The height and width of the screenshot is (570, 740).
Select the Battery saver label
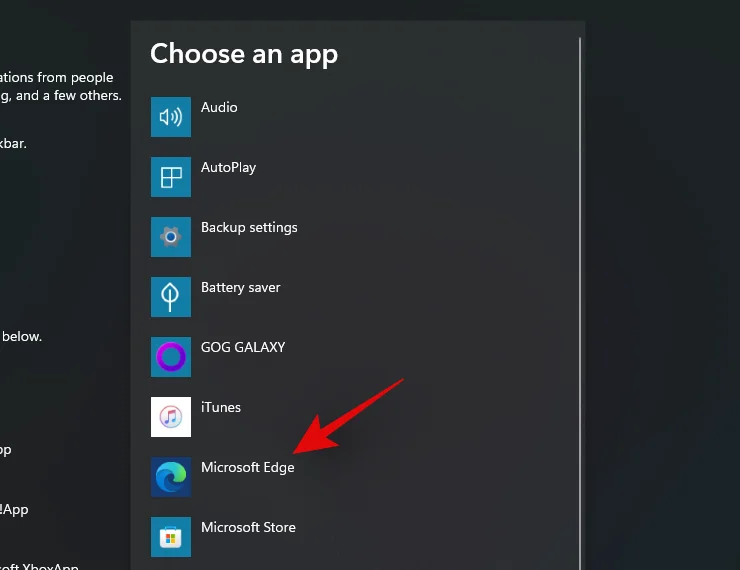[241, 287]
